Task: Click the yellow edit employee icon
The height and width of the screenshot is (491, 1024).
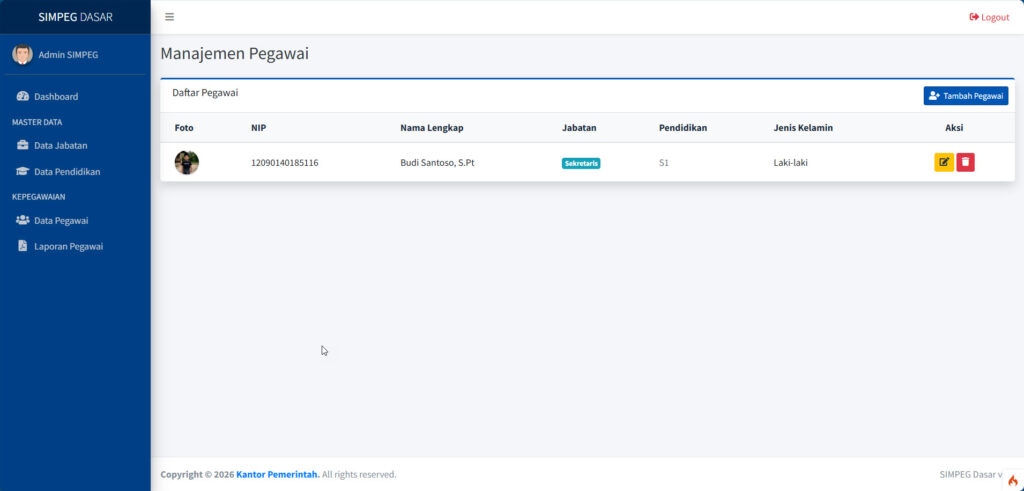Action: click(x=943, y=162)
